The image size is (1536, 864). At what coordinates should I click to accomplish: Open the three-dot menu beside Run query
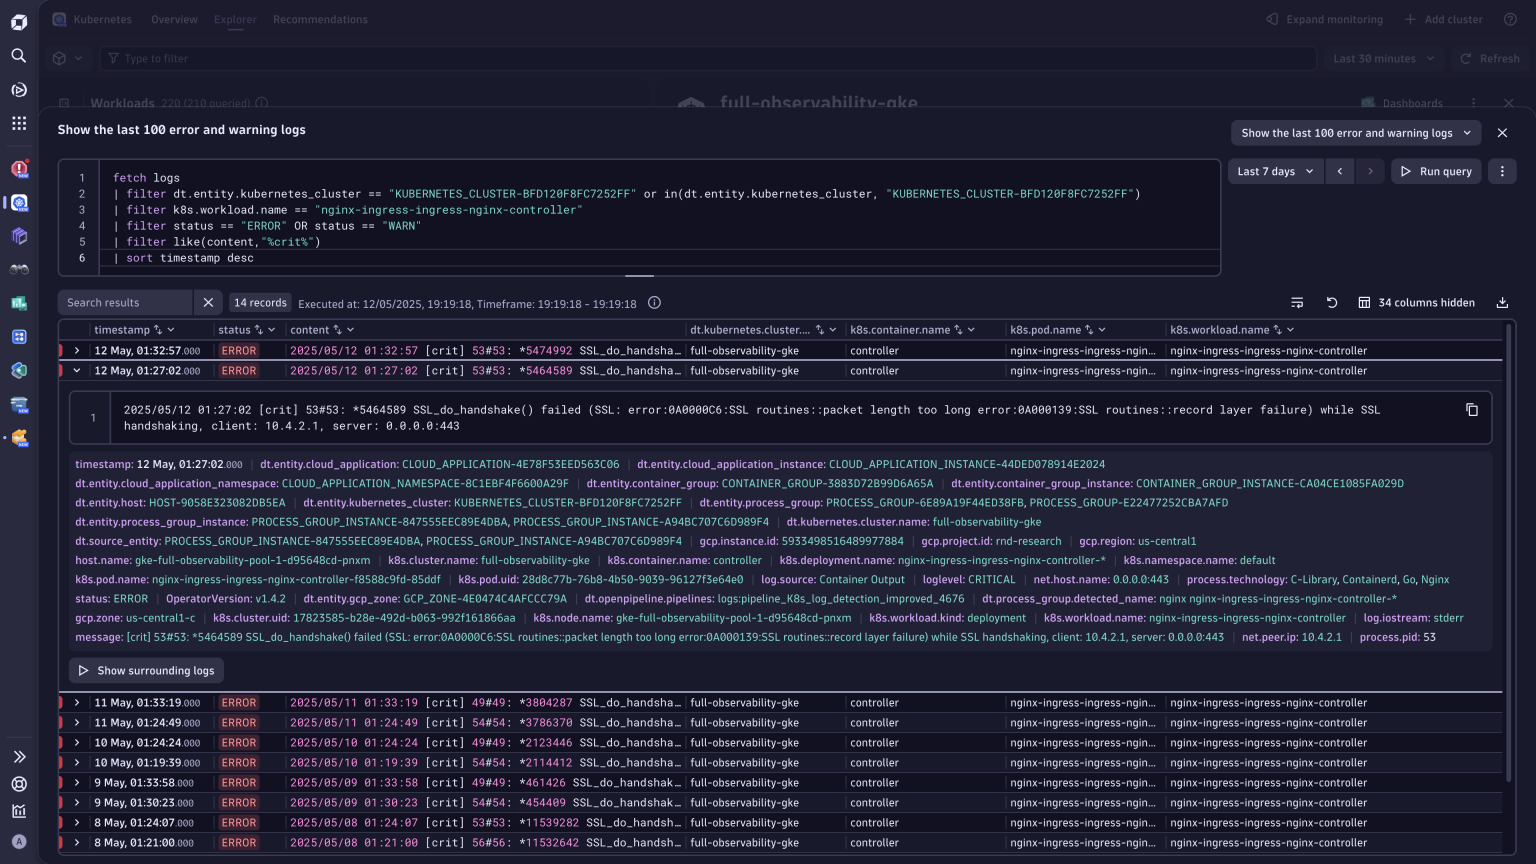[x=1502, y=172]
